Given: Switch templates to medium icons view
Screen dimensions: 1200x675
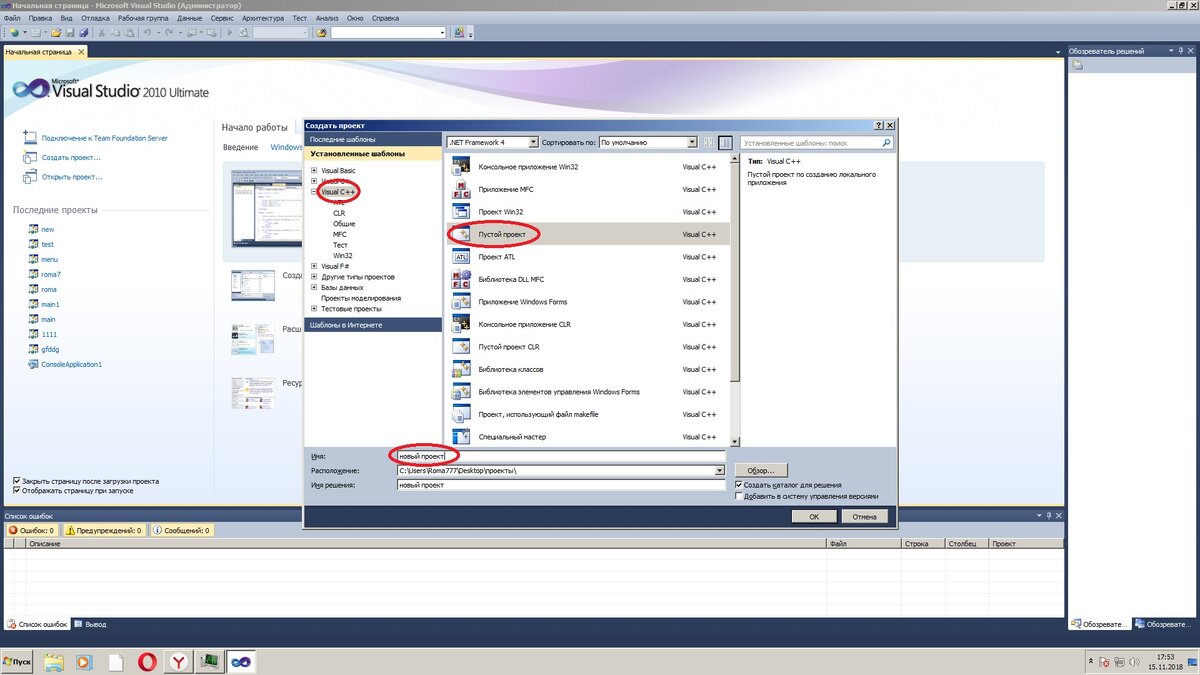Looking at the screenshot, I should point(726,143).
